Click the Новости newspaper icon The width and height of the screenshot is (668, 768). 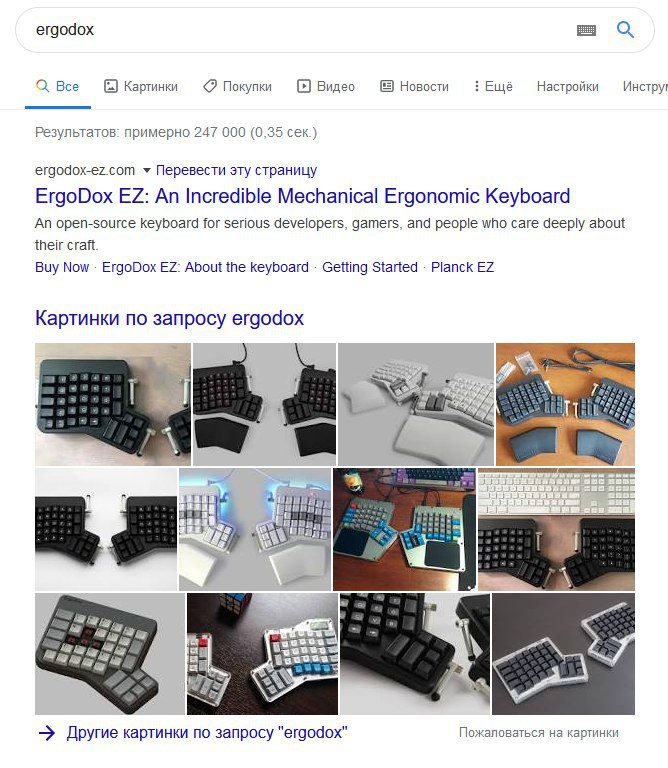(387, 86)
